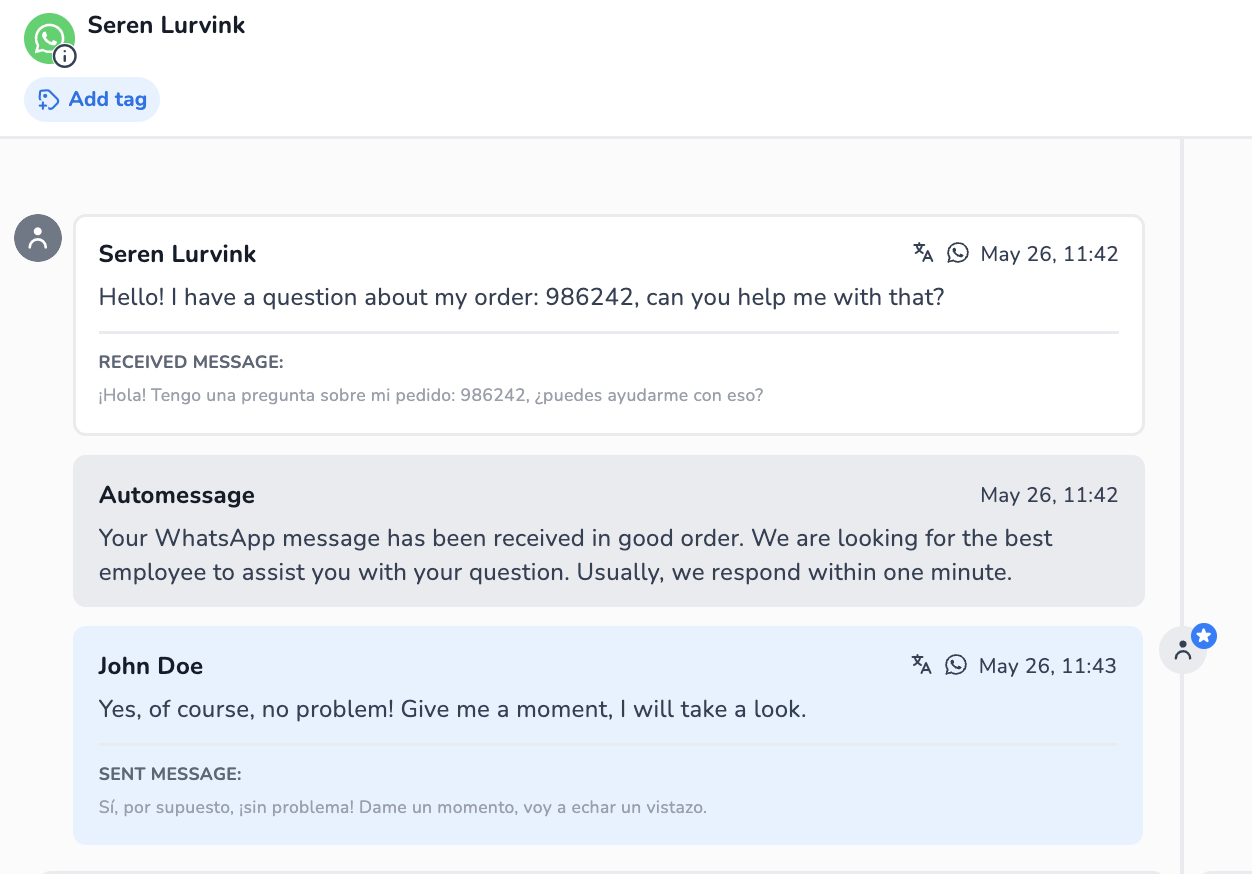This screenshot has width=1252, height=874.
Task: Click the May 26, 11:43 timestamp
Action: tap(1049, 664)
